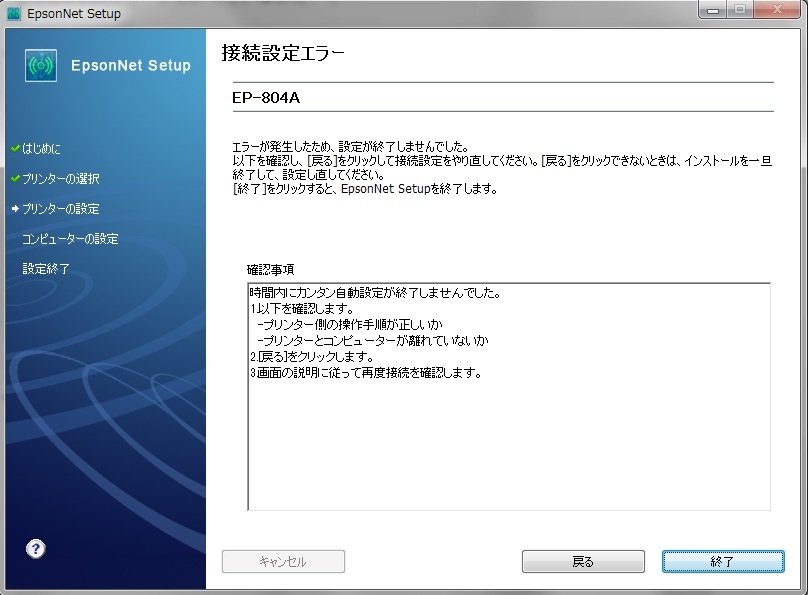Select the プリンターの設定 current step
The image size is (808, 595).
coord(61,209)
